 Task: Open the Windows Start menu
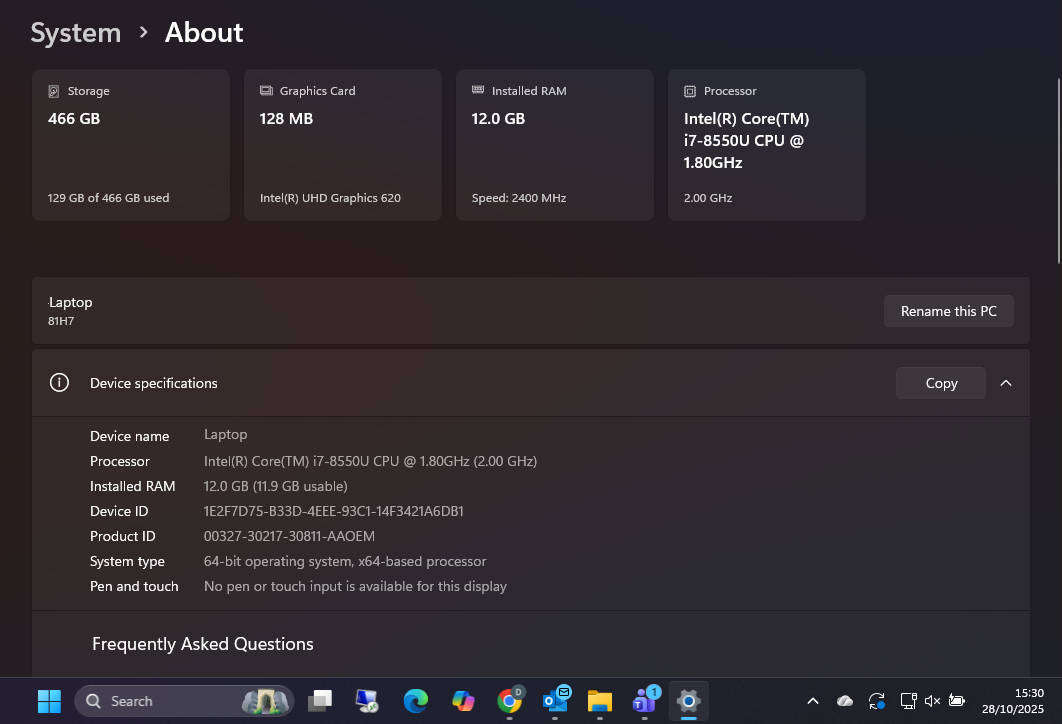(x=49, y=701)
